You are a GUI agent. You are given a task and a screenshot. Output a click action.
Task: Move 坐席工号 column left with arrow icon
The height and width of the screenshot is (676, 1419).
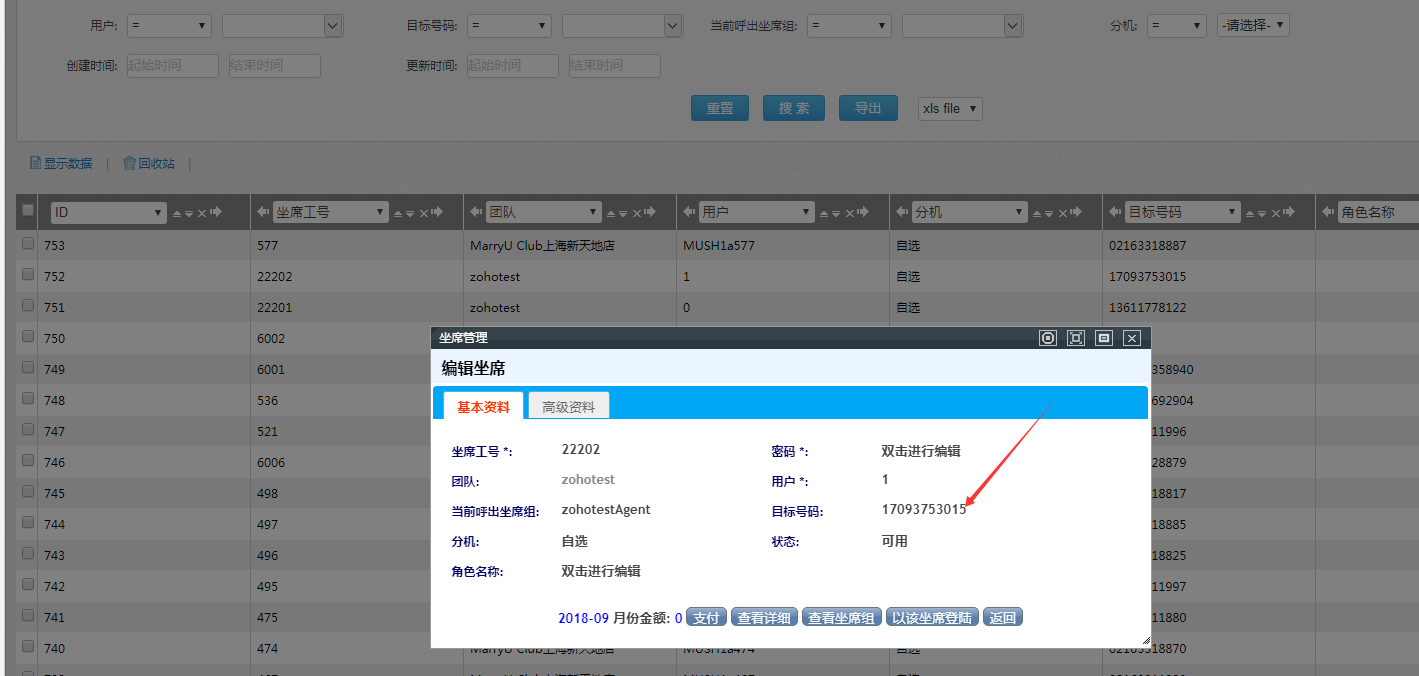coord(264,212)
